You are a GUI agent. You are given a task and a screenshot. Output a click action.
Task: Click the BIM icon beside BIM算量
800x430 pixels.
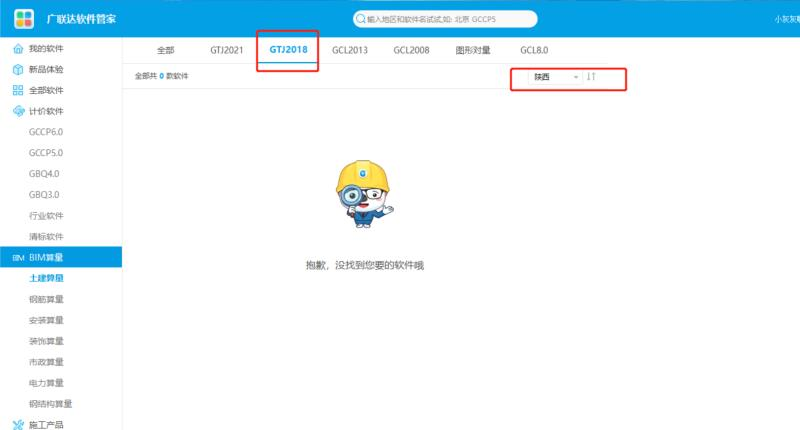[x=18, y=258]
